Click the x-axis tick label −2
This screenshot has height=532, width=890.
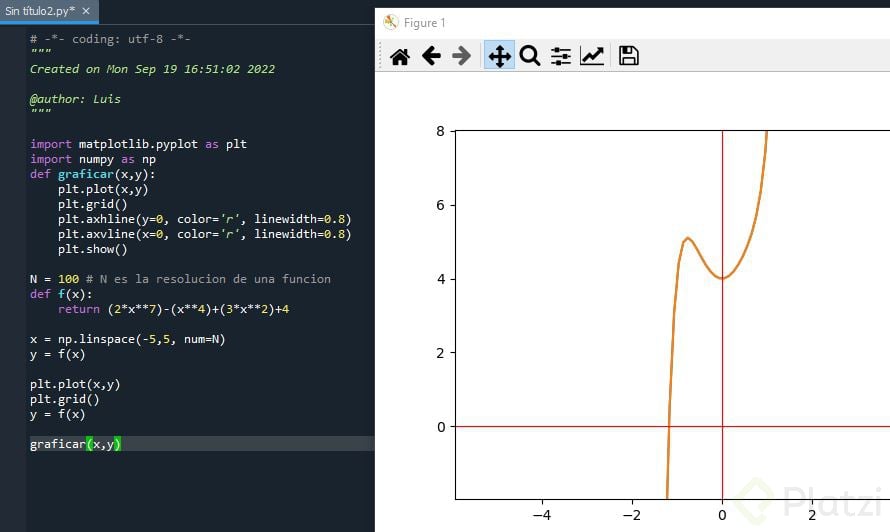click(x=632, y=515)
